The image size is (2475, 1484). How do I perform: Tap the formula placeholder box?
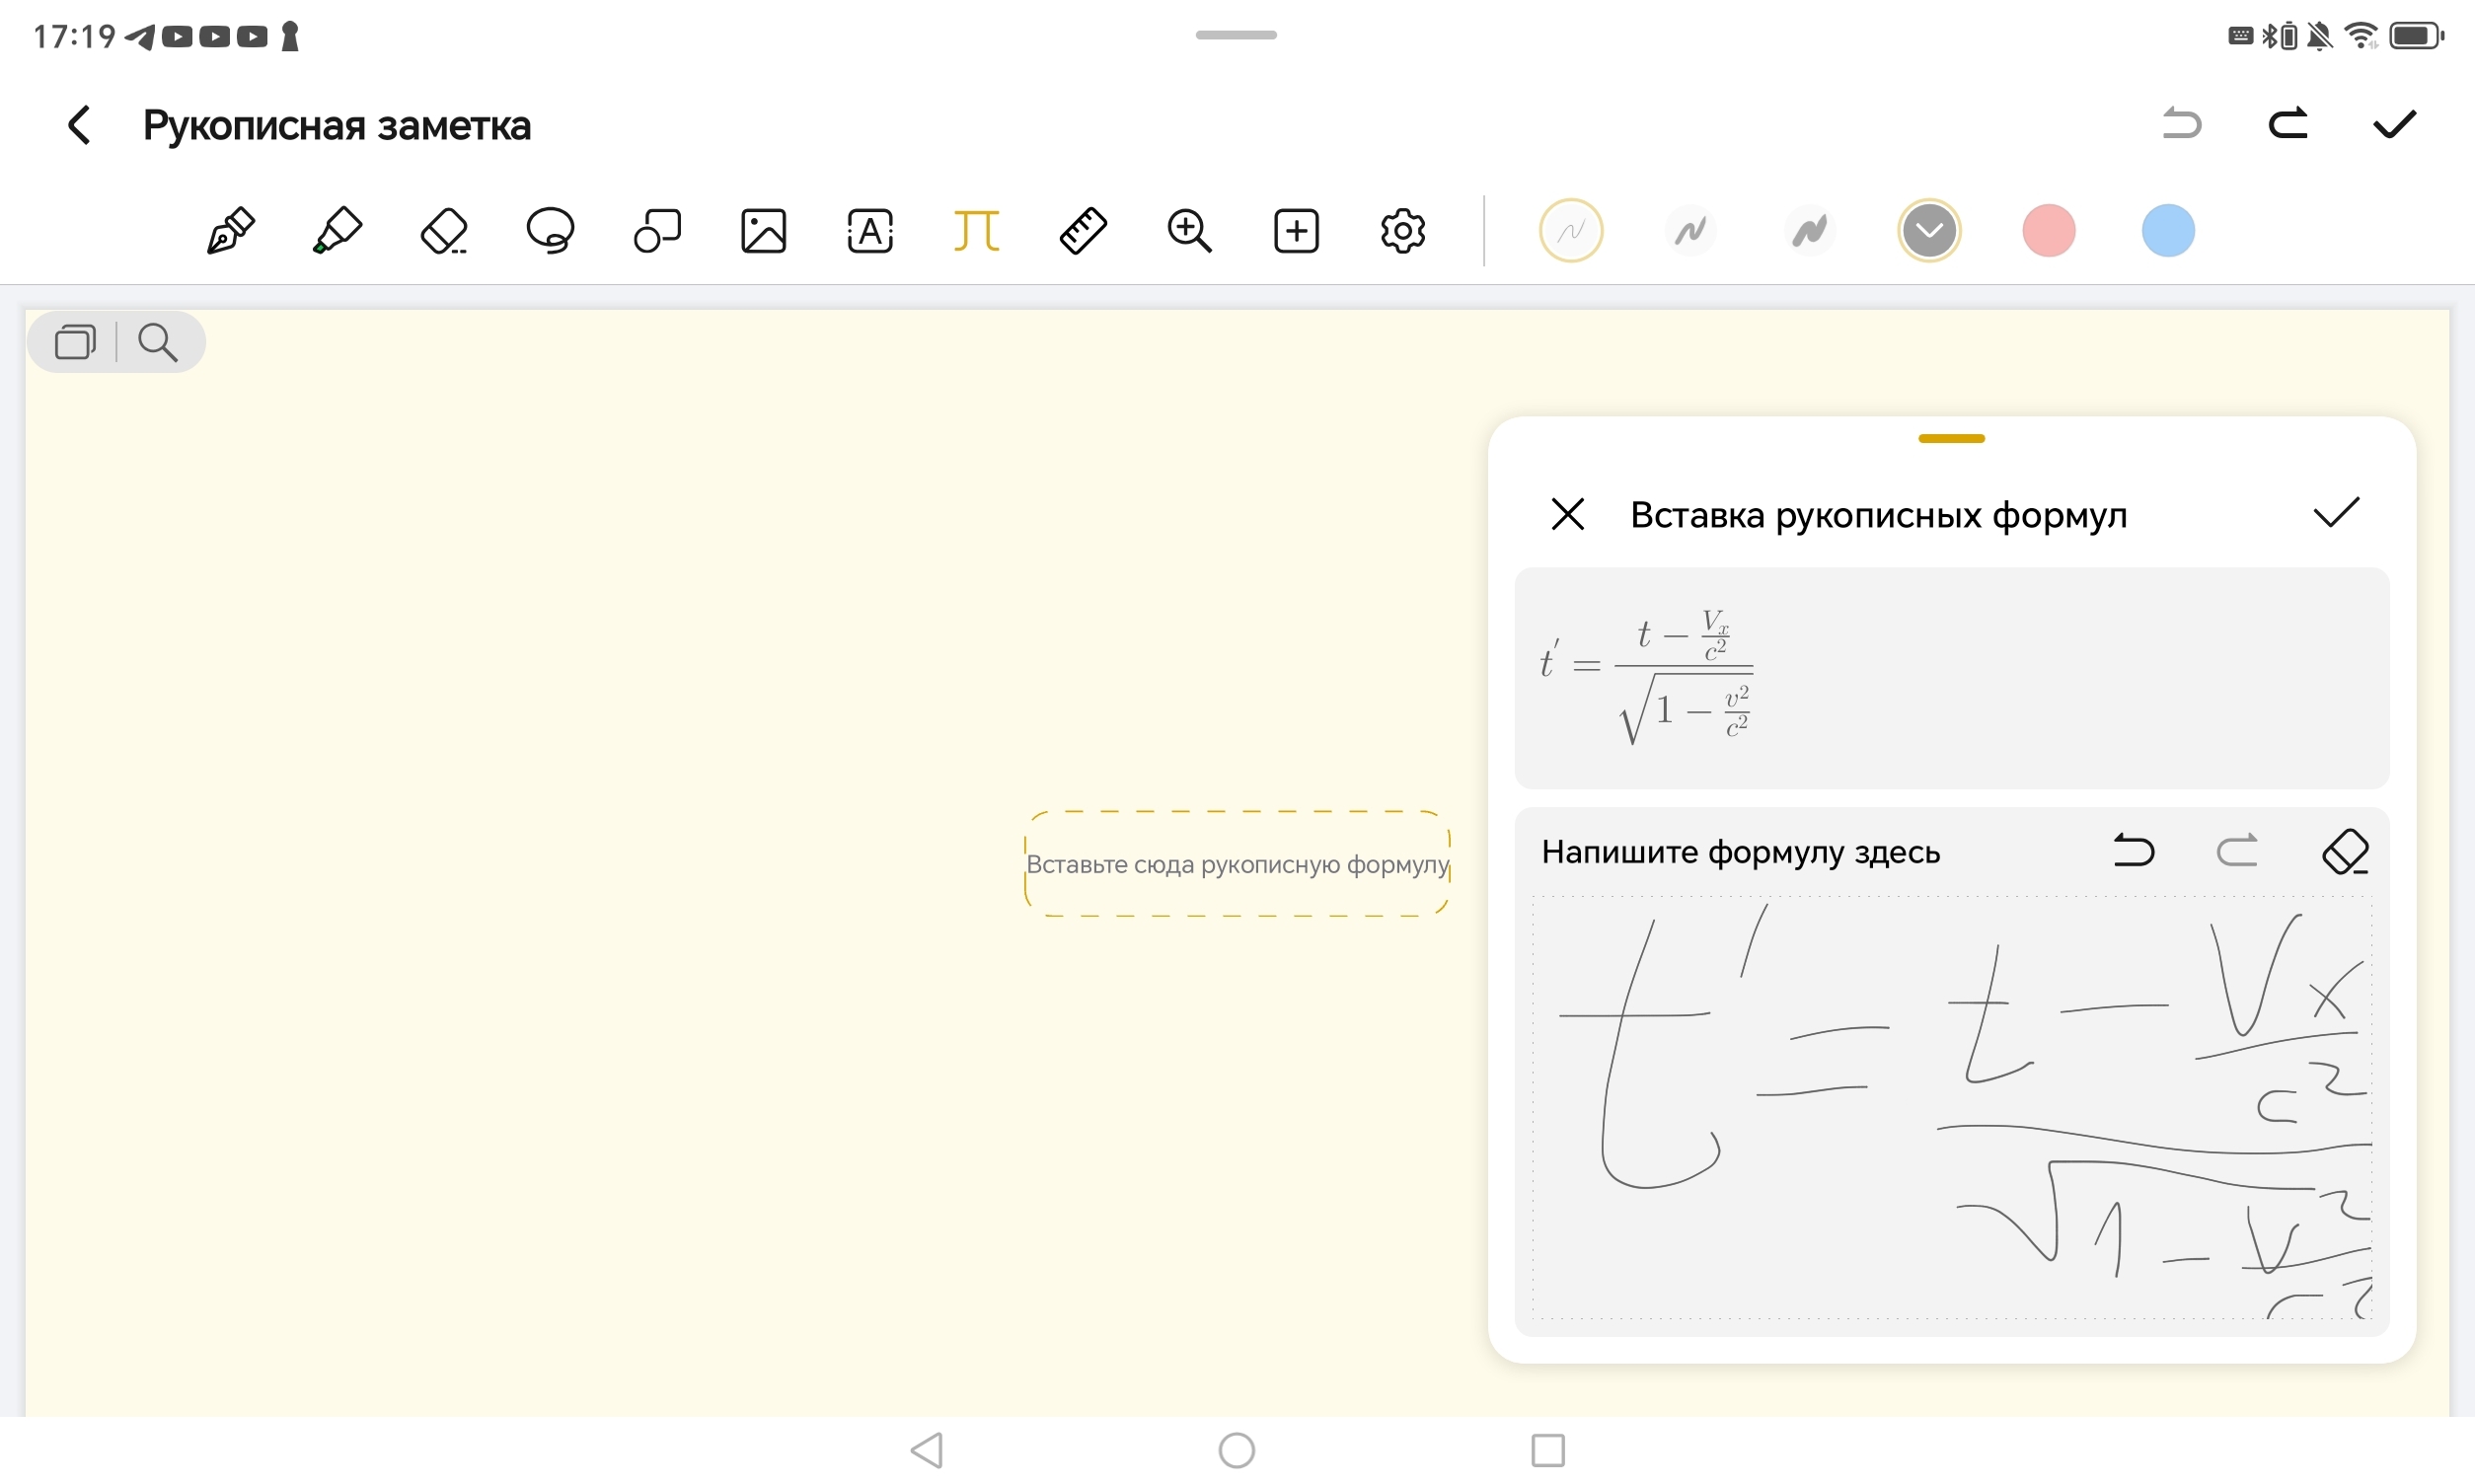coord(1237,864)
